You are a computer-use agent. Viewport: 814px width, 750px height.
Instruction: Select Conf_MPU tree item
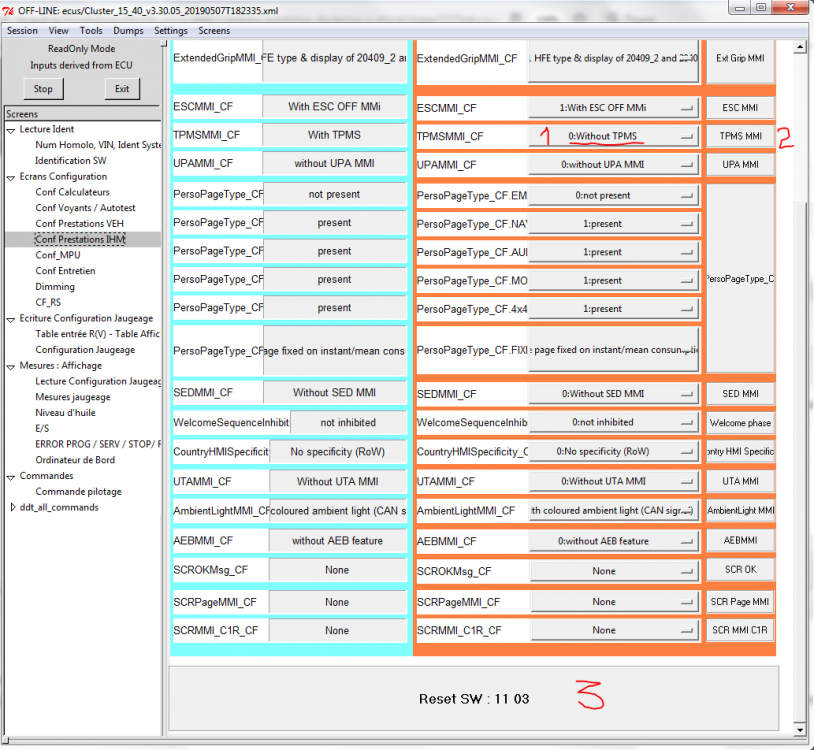coord(58,255)
